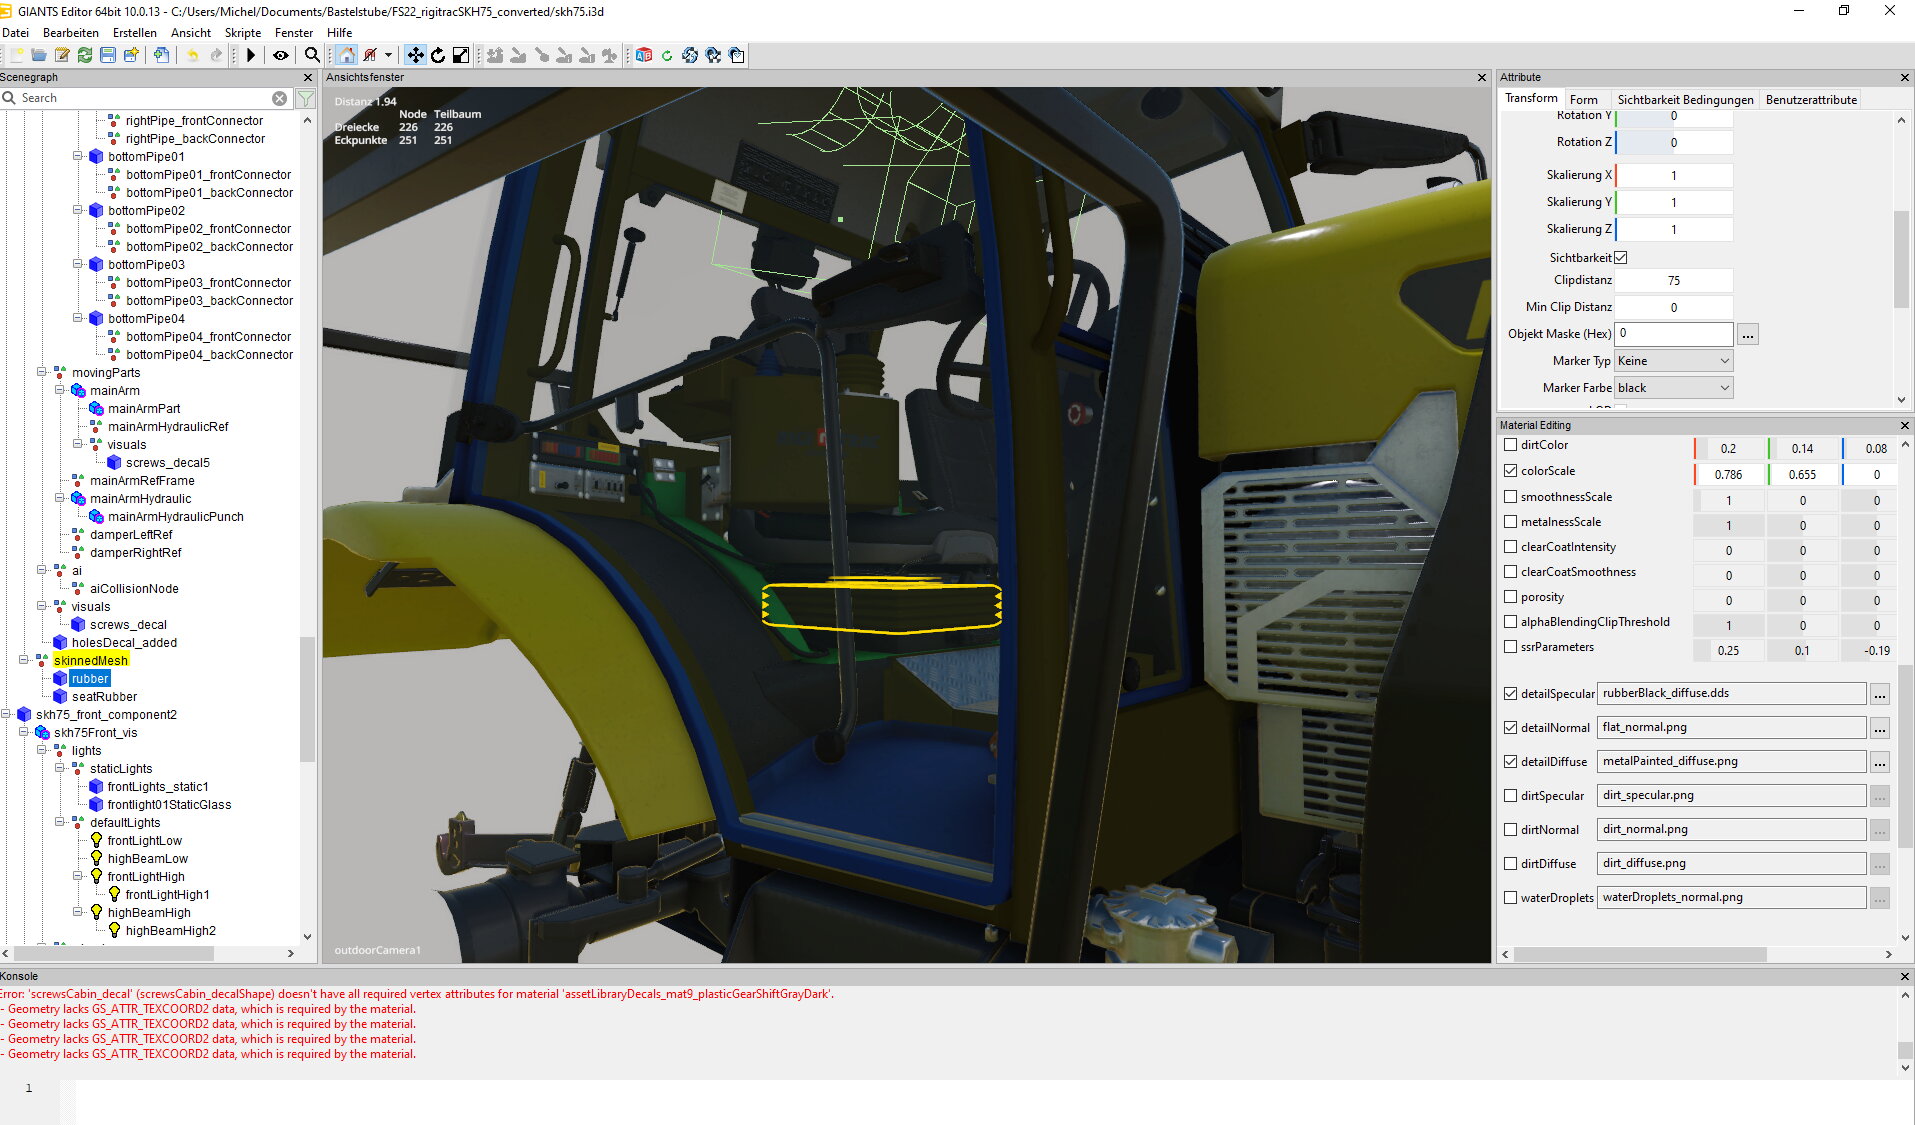Select the Rotate tool
The width and height of the screenshot is (1915, 1125).
(x=438, y=55)
